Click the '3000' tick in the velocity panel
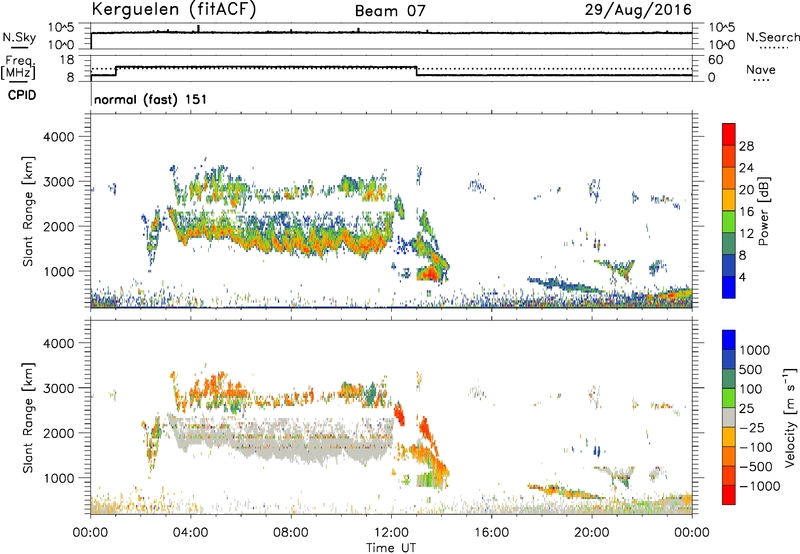Image resolution: width=800 pixels, height=554 pixels. click(59, 388)
